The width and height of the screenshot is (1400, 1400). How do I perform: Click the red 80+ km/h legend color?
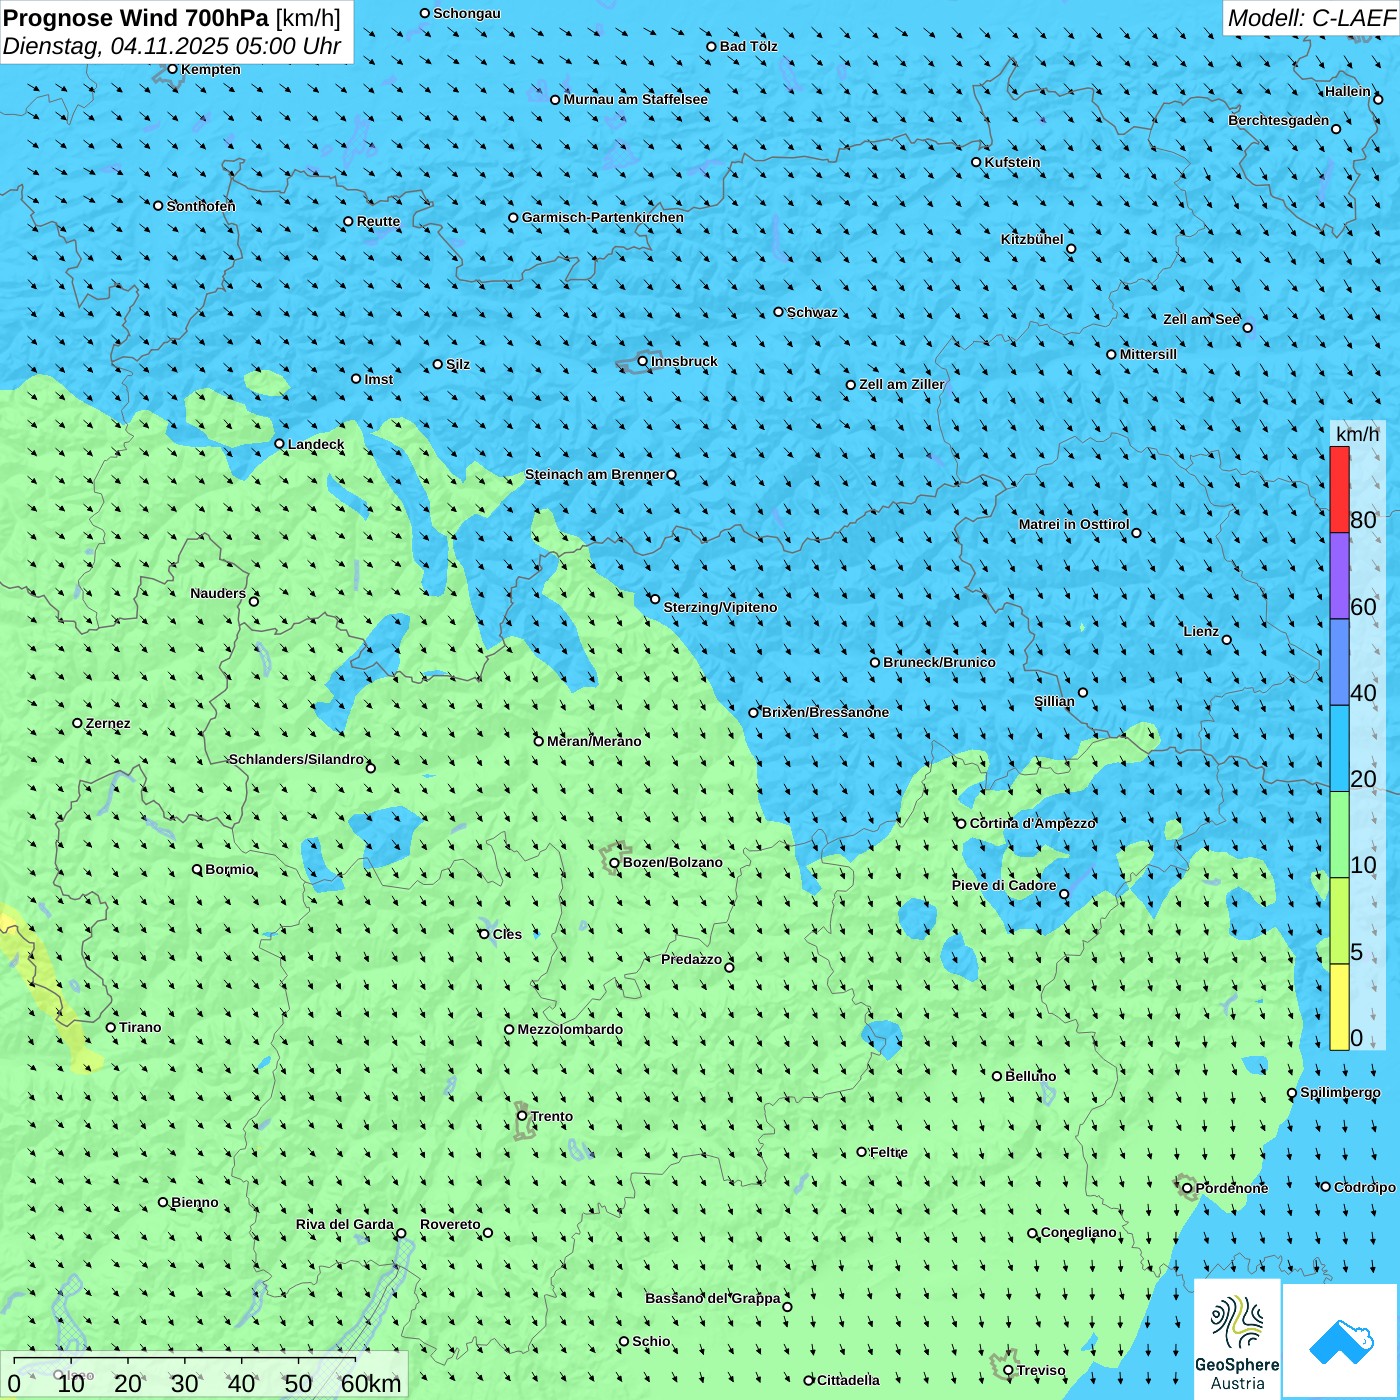pos(1339,489)
